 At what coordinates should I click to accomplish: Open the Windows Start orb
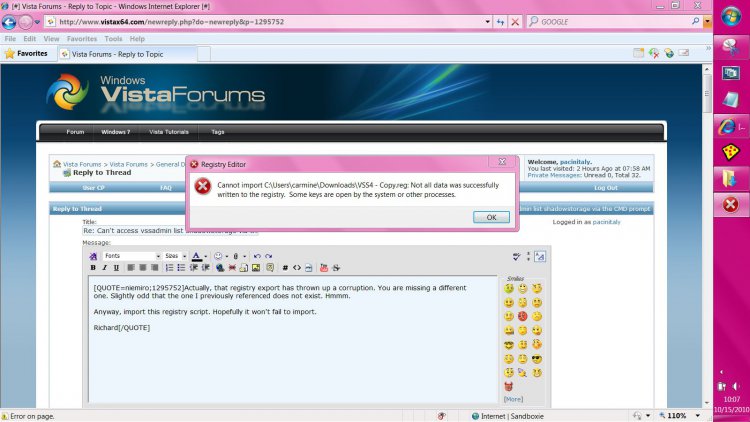click(731, 17)
